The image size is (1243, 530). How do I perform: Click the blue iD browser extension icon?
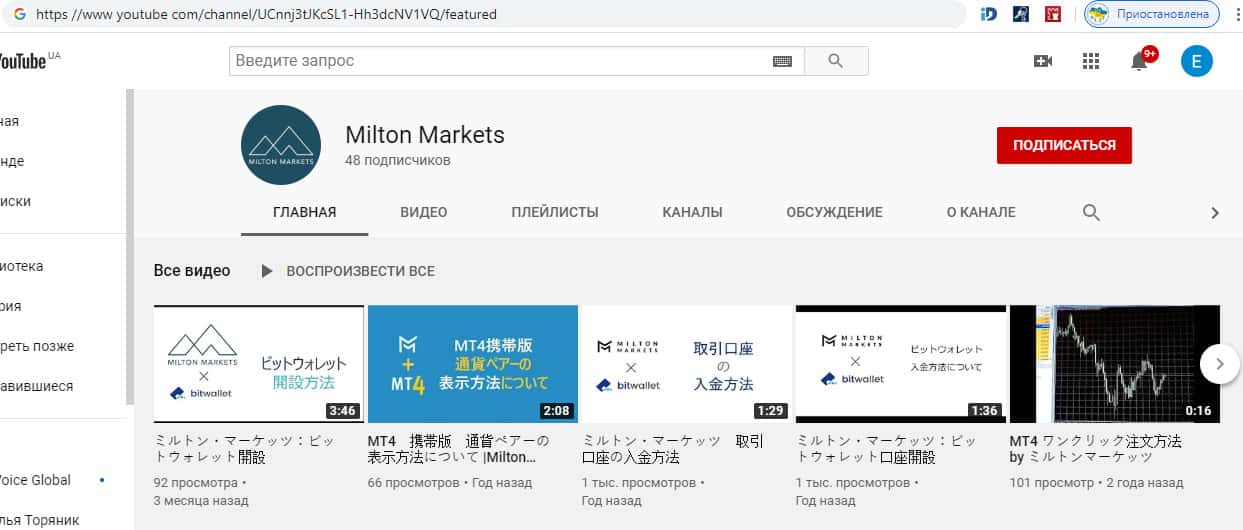click(x=989, y=14)
